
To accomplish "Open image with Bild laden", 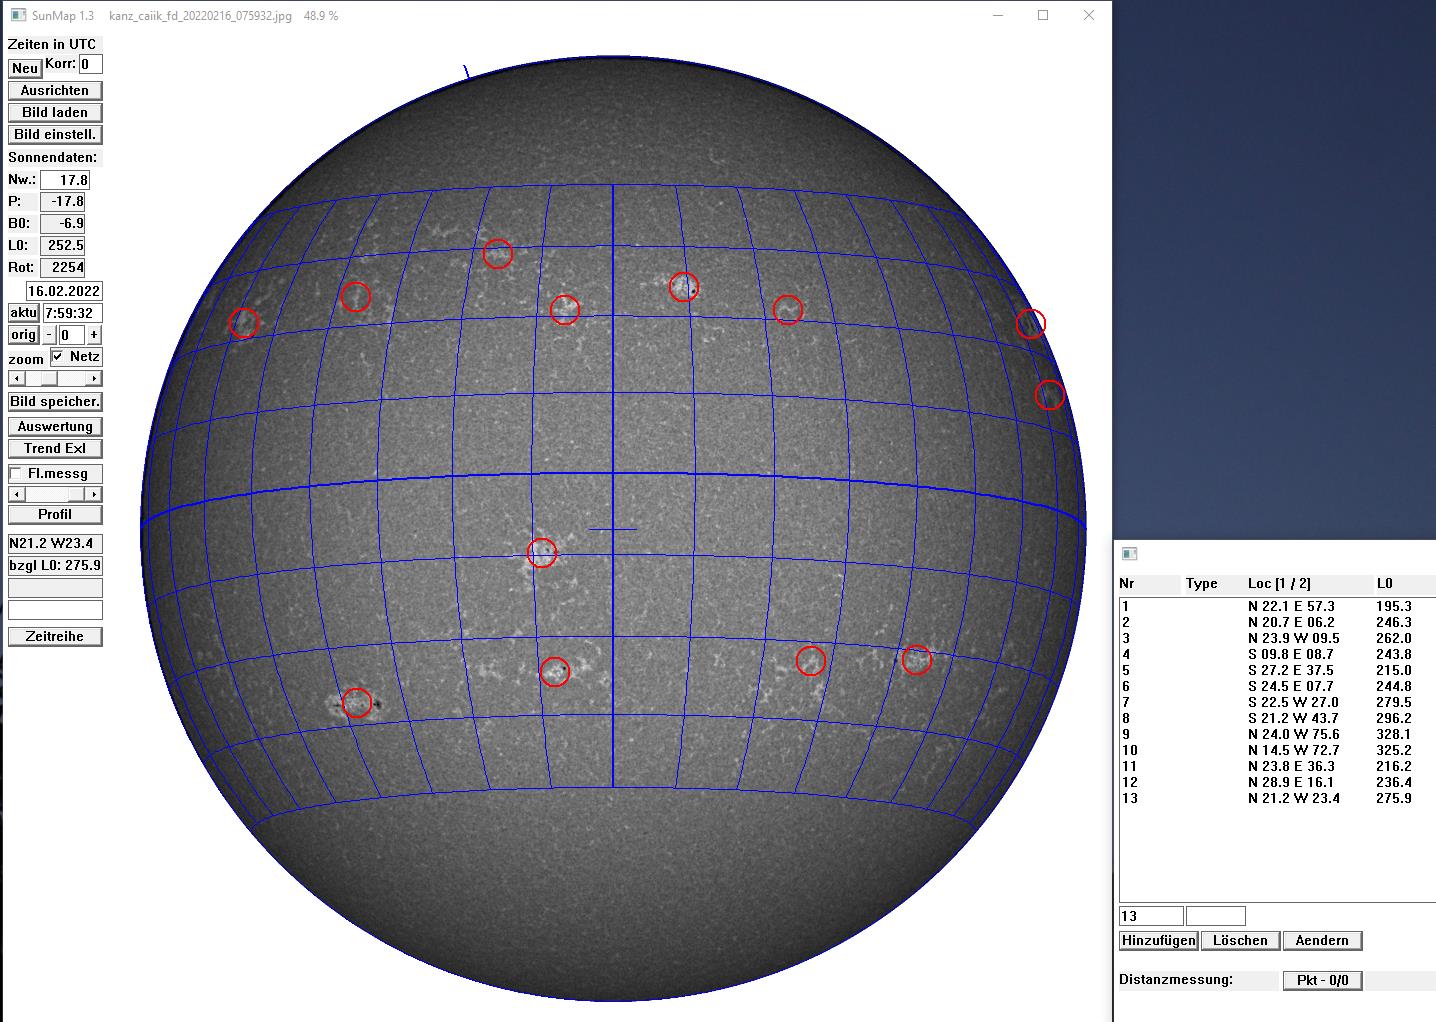I will click(x=55, y=112).
